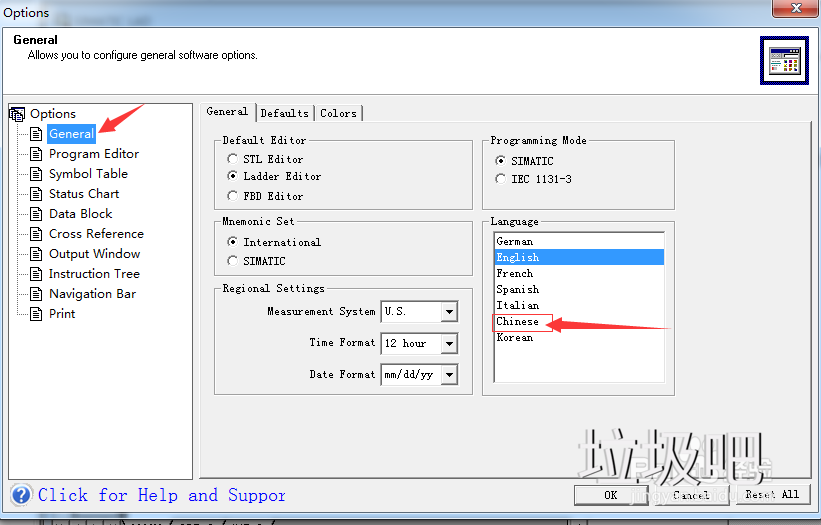
Task: Click the Status Chart page icon
Action: coord(37,194)
